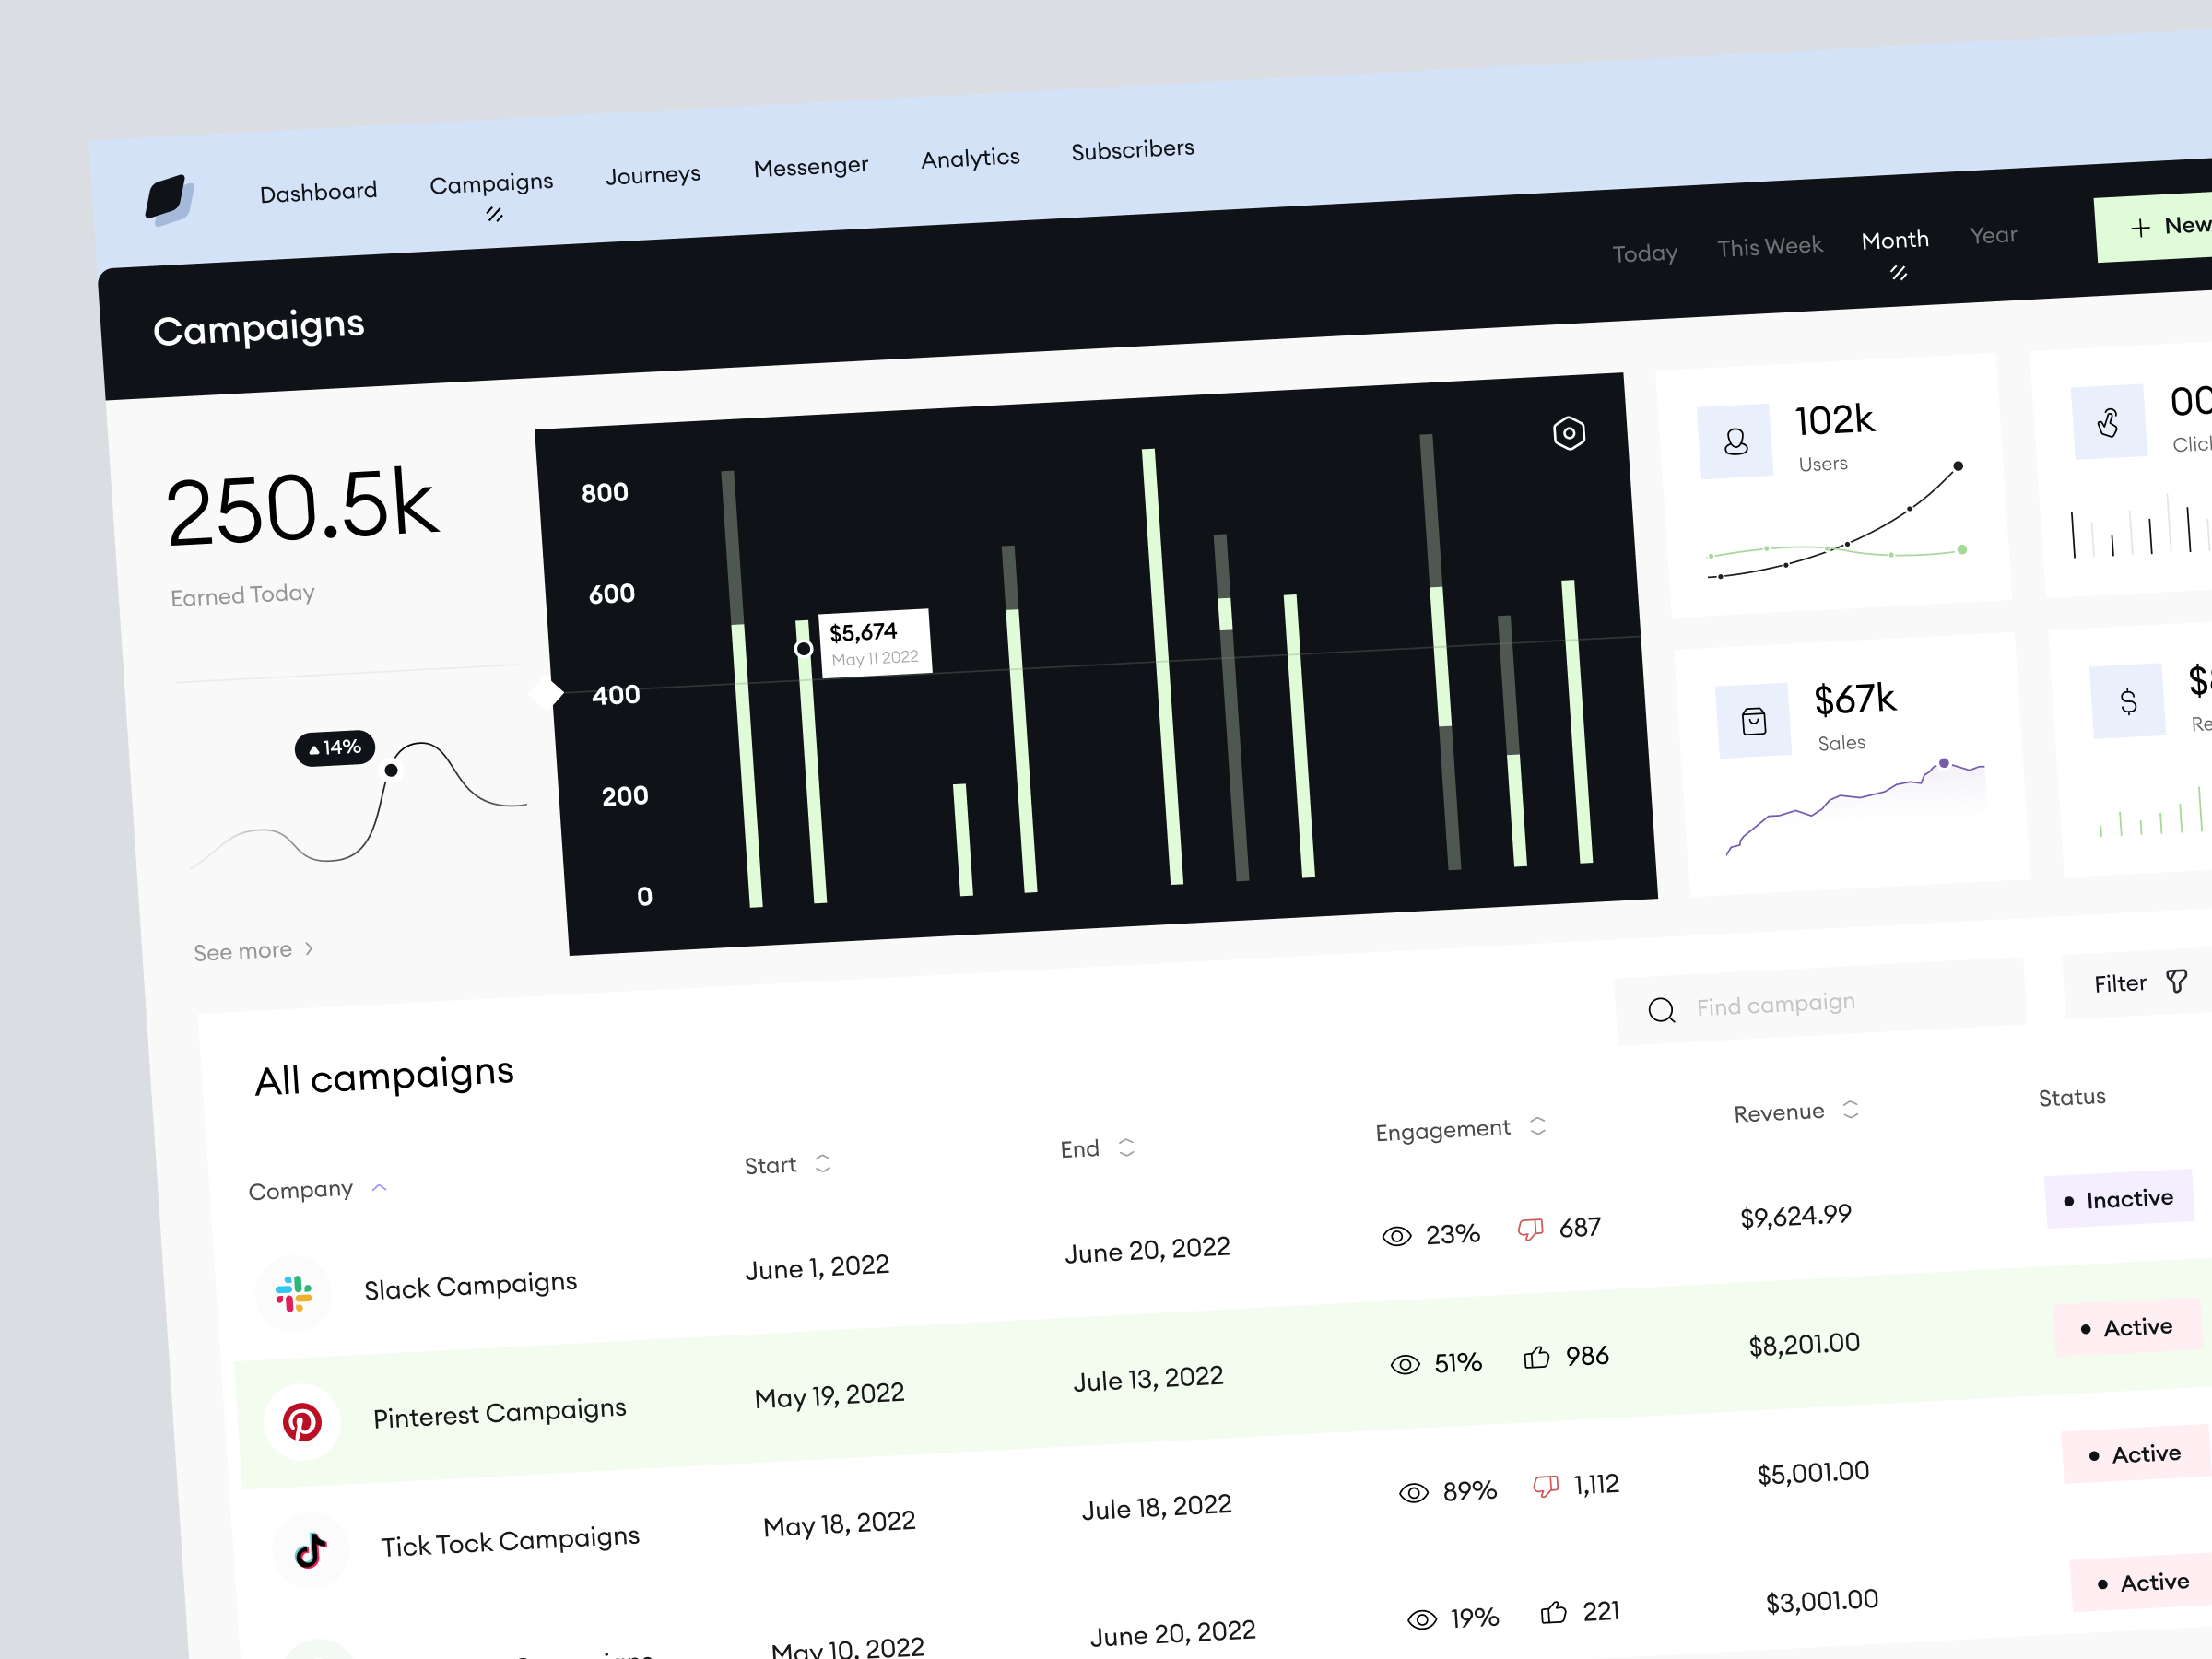Open Slack Campaigns row name
The height and width of the screenshot is (1659, 2212).
(470, 1285)
